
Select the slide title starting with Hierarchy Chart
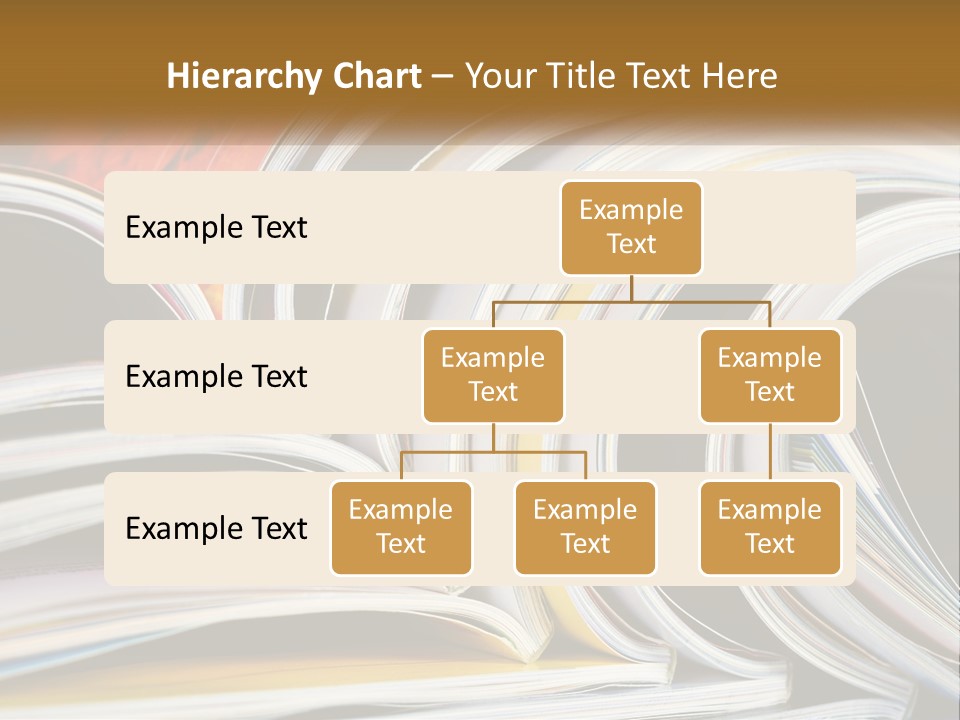click(x=471, y=76)
